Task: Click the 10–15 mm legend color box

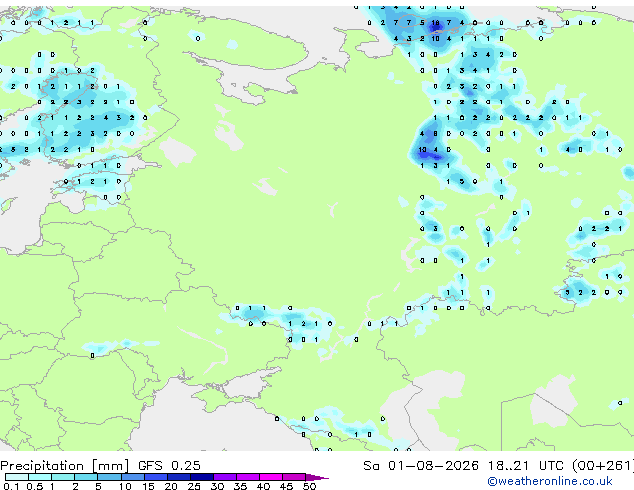Action: click(x=133, y=477)
